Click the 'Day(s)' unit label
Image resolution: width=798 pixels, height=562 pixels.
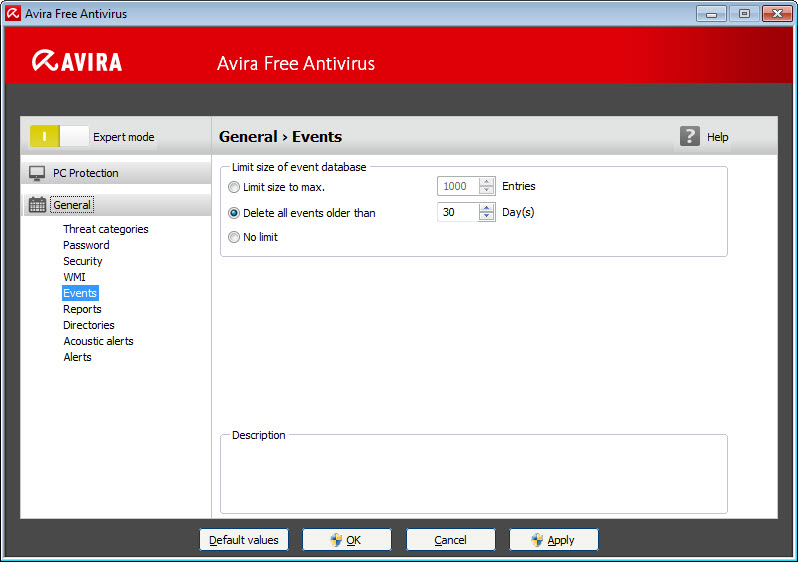point(518,212)
